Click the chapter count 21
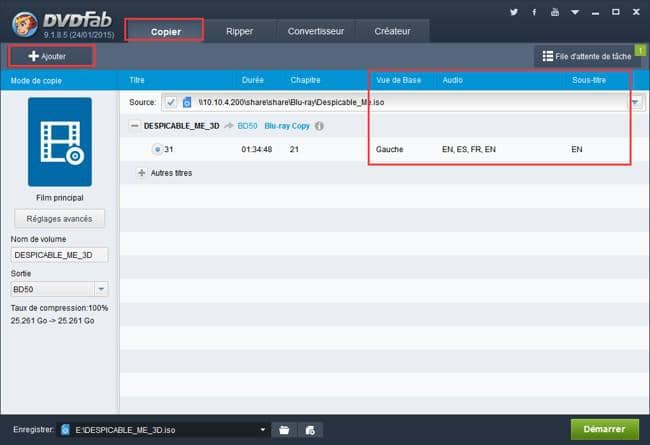Image resolution: width=650 pixels, height=445 pixels. click(294, 149)
